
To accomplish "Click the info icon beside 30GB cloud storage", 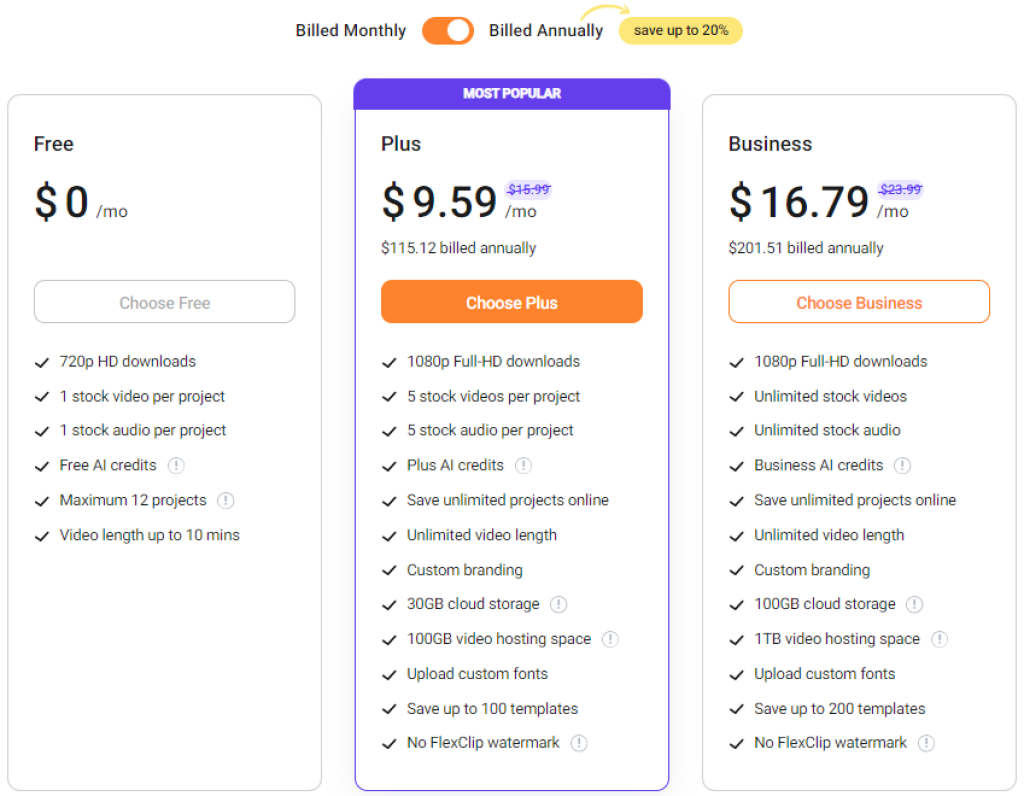I will click(x=558, y=604).
